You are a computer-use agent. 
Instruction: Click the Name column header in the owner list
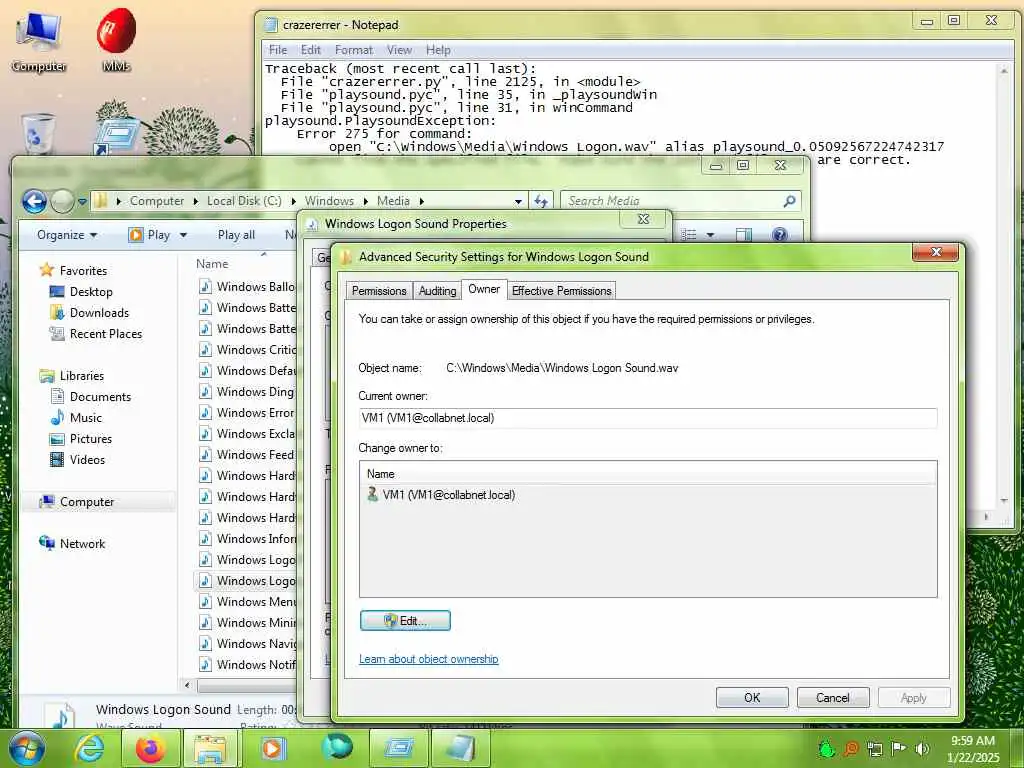(648, 474)
